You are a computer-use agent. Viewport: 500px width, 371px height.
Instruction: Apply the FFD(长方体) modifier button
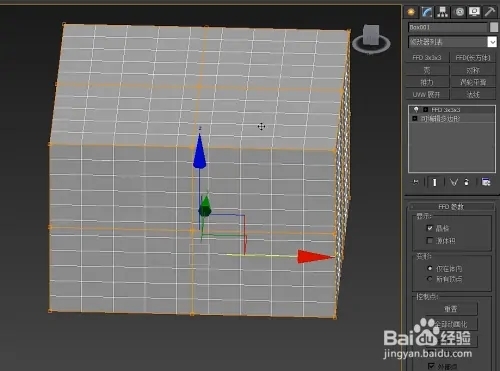473,58
